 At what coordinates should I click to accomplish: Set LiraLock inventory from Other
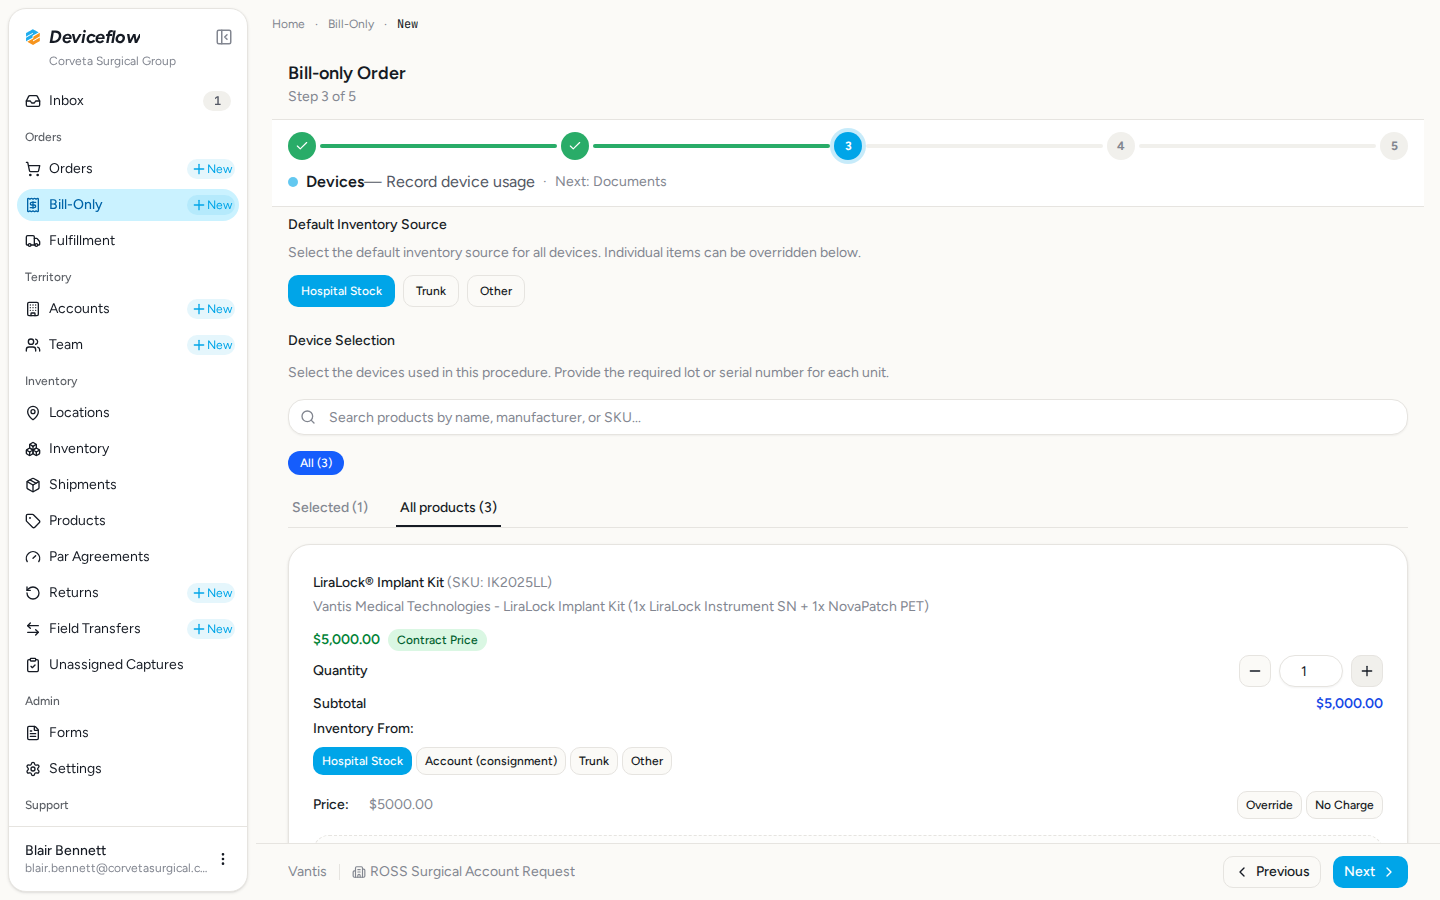pyautogui.click(x=647, y=761)
